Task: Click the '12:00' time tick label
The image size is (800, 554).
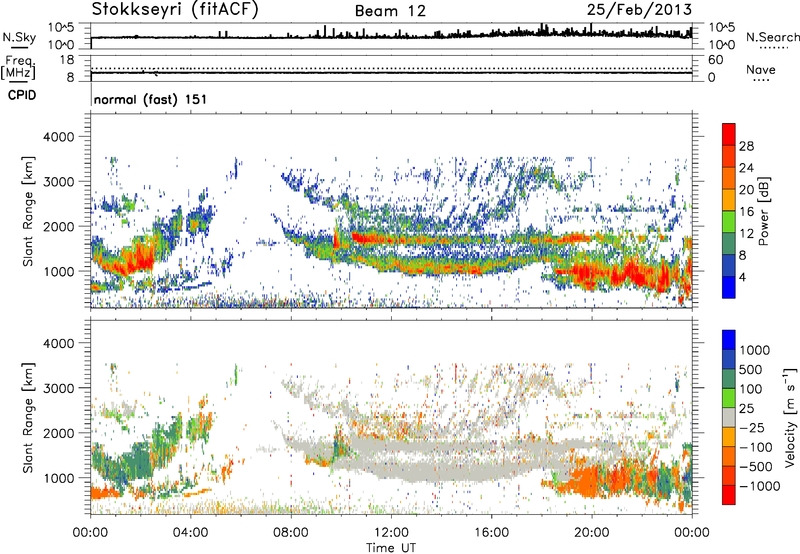Action: pos(391,533)
